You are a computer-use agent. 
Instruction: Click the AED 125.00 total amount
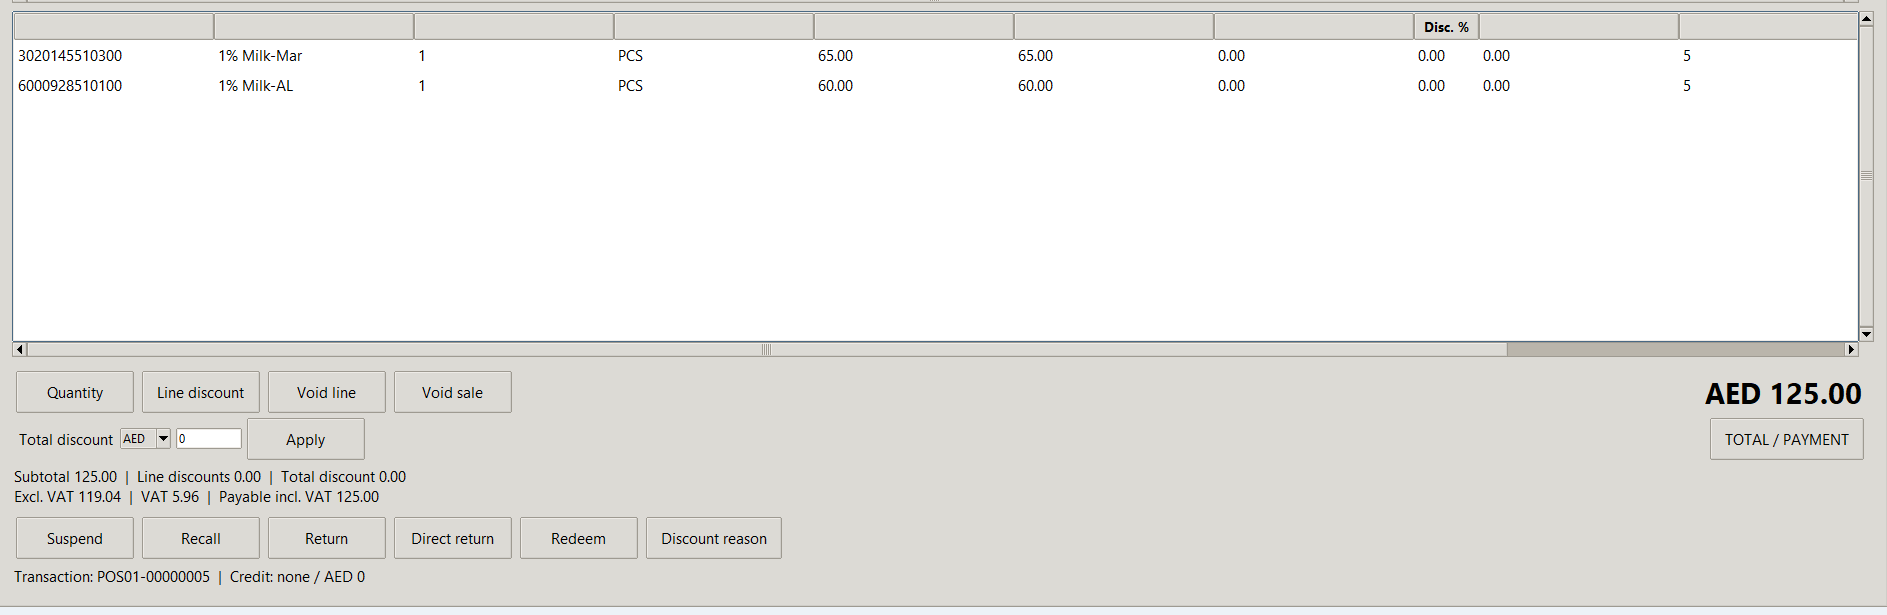(1783, 394)
